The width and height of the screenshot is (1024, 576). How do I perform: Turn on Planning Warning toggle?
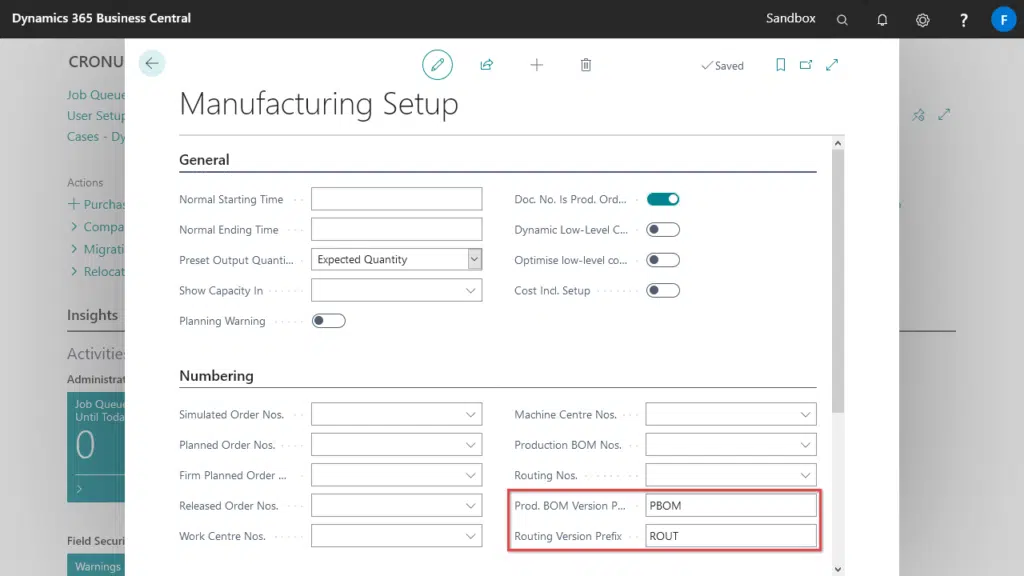click(x=329, y=321)
